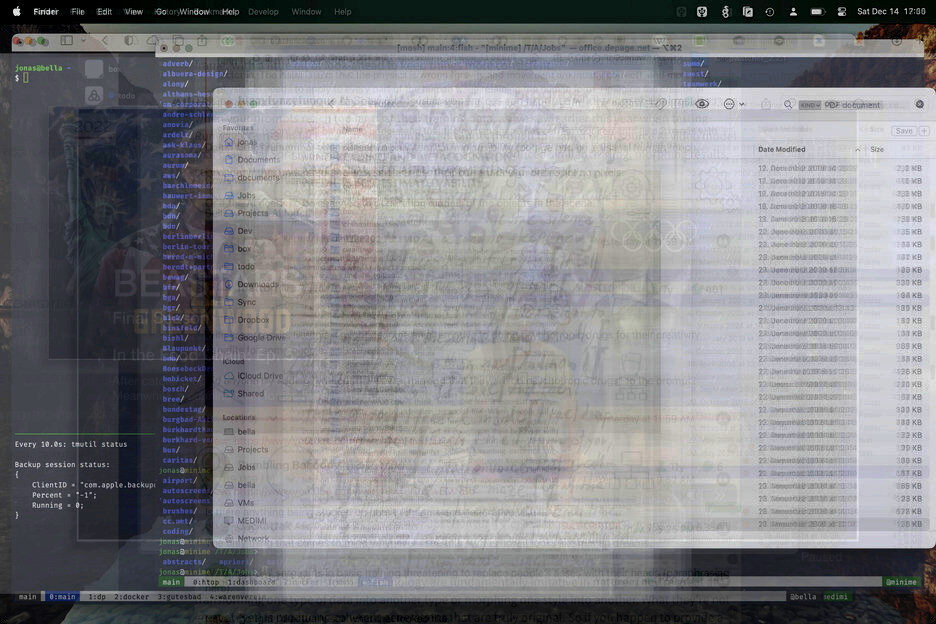This screenshot has width=936, height=624.
Task: Open the KIND search token dropdown
Action: pos(810,105)
